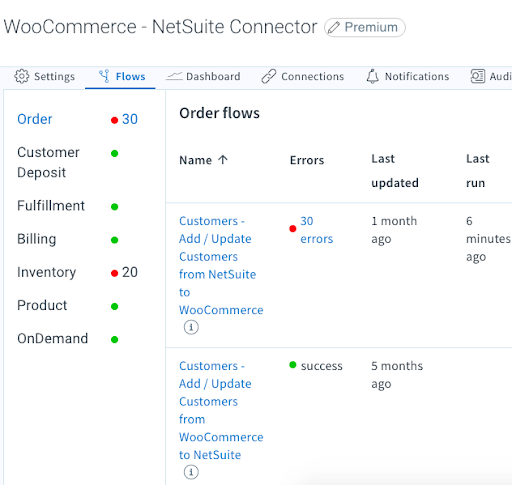The image size is (512, 485).
Task: Click the Settings gear icon
Action: pos(22,76)
